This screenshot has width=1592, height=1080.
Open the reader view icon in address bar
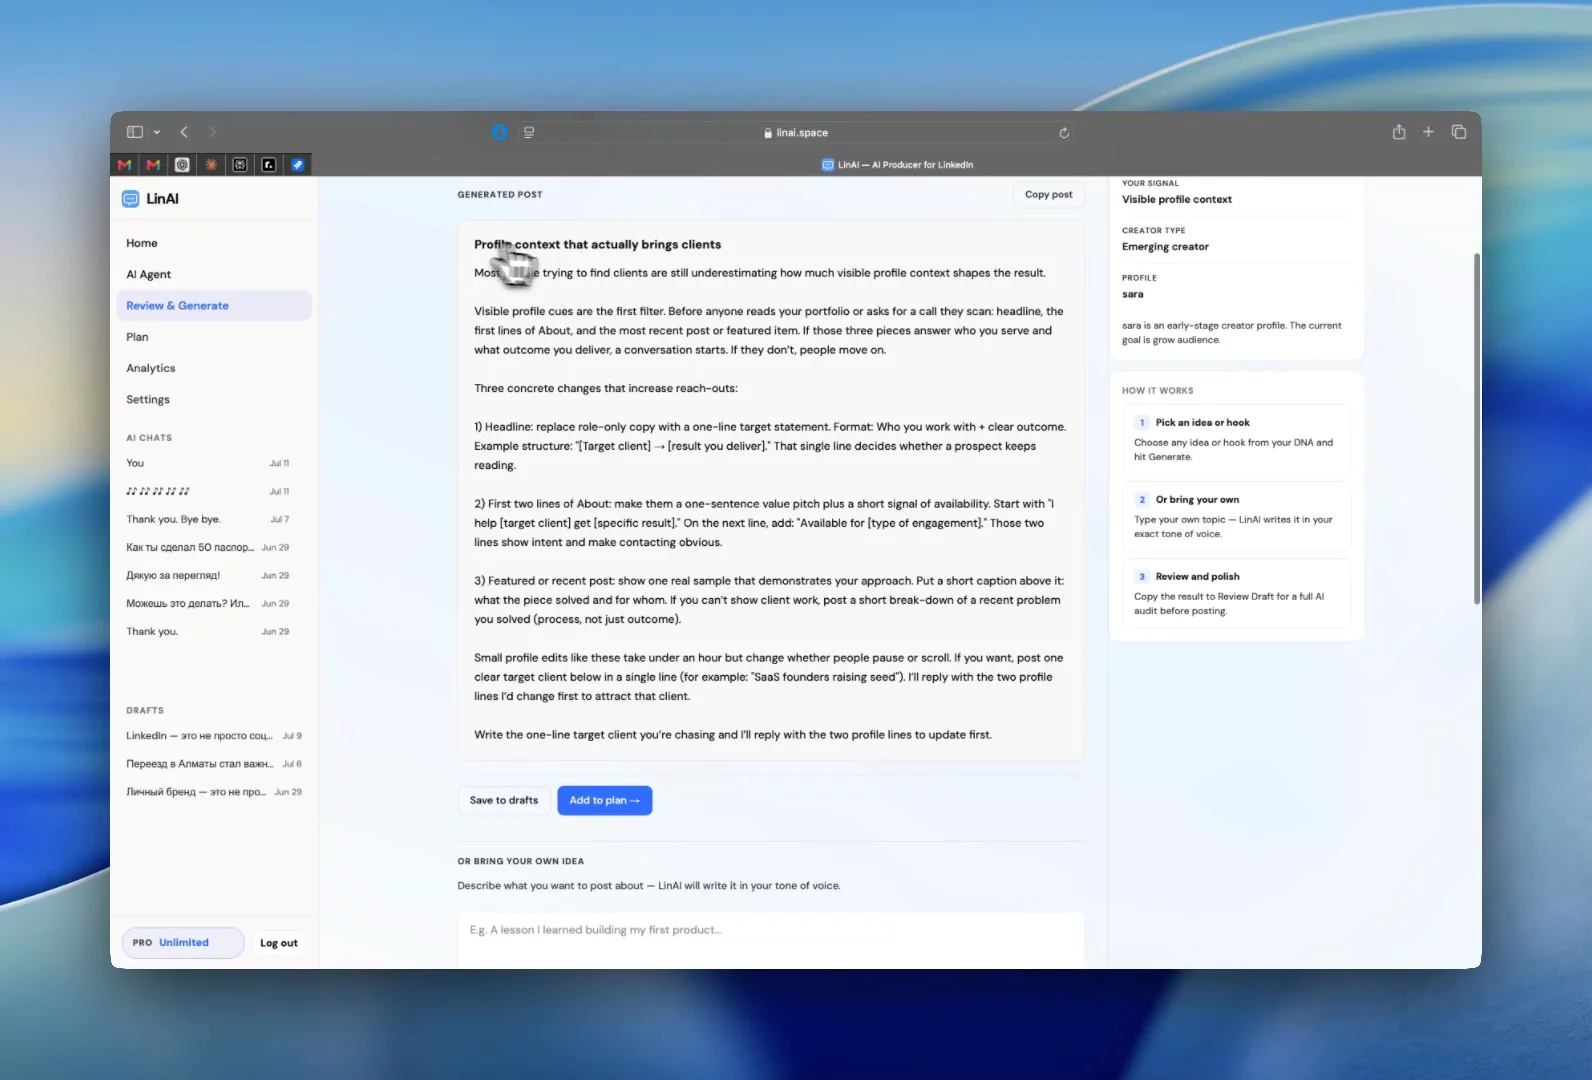[529, 132]
